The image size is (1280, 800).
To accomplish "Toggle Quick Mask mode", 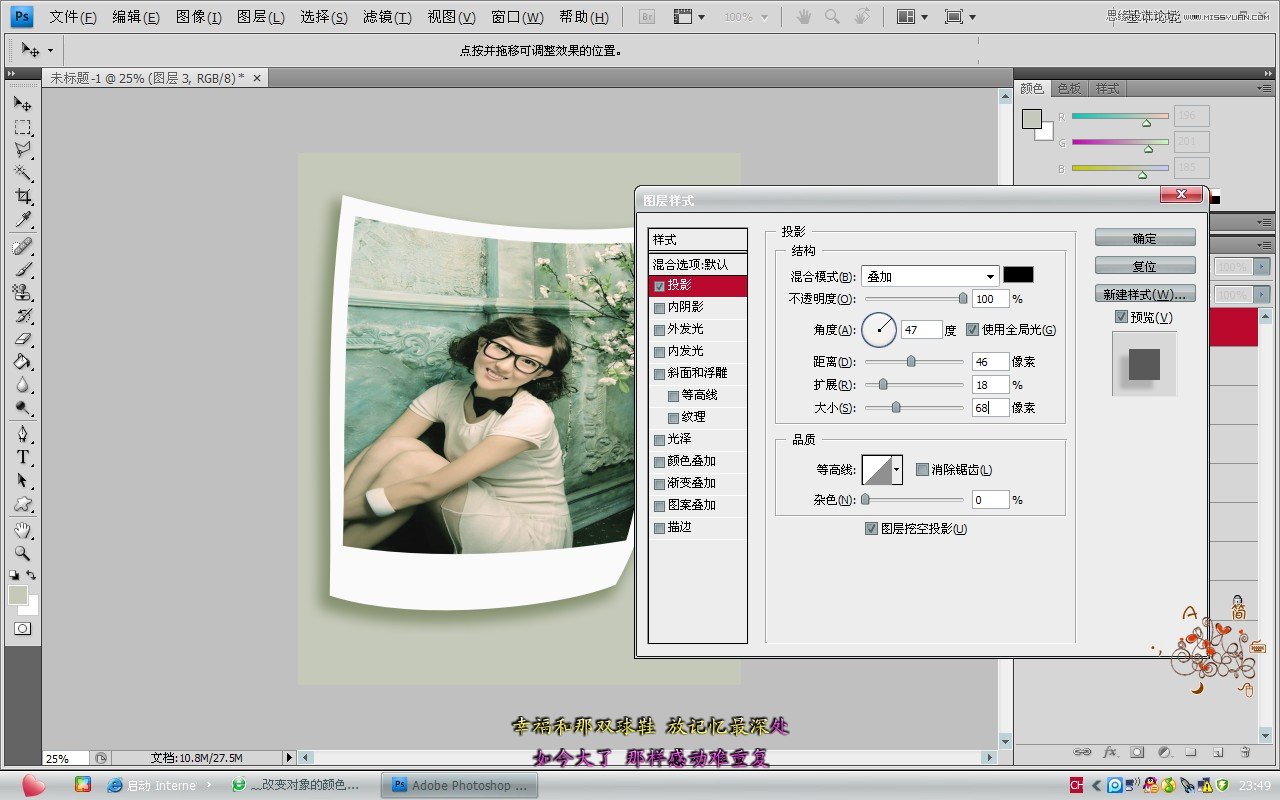I will point(22,628).
